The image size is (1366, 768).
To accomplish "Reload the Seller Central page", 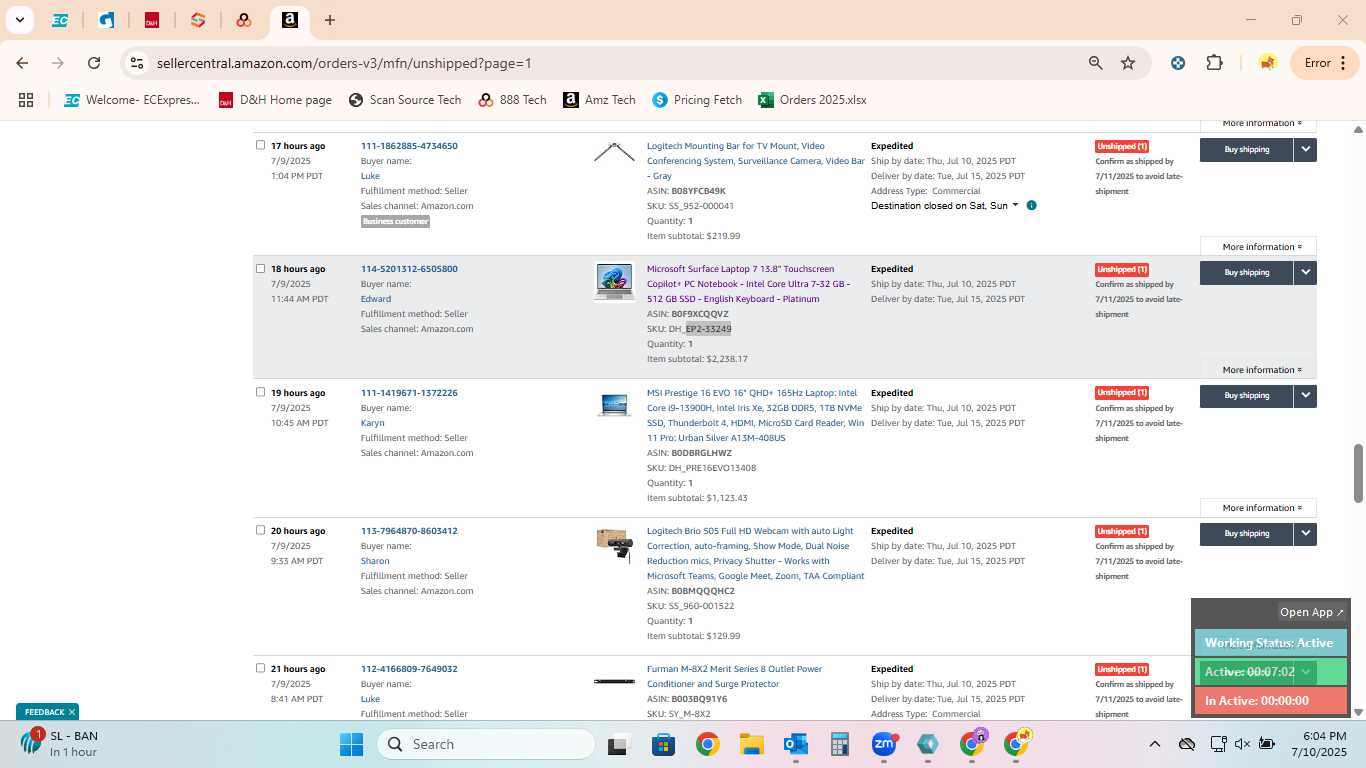I will (94, 63).
